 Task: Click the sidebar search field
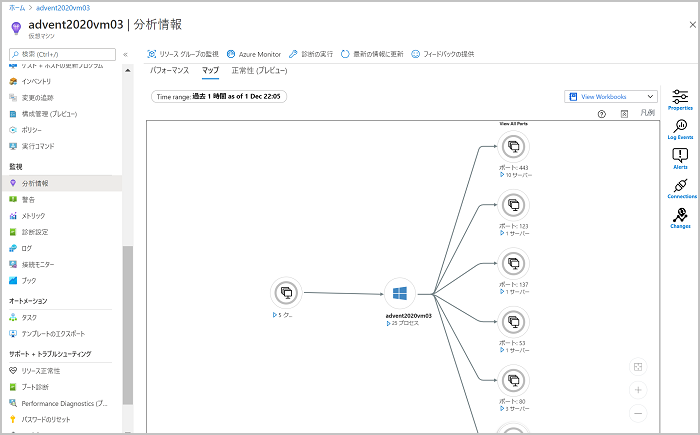tap(62, 54)
